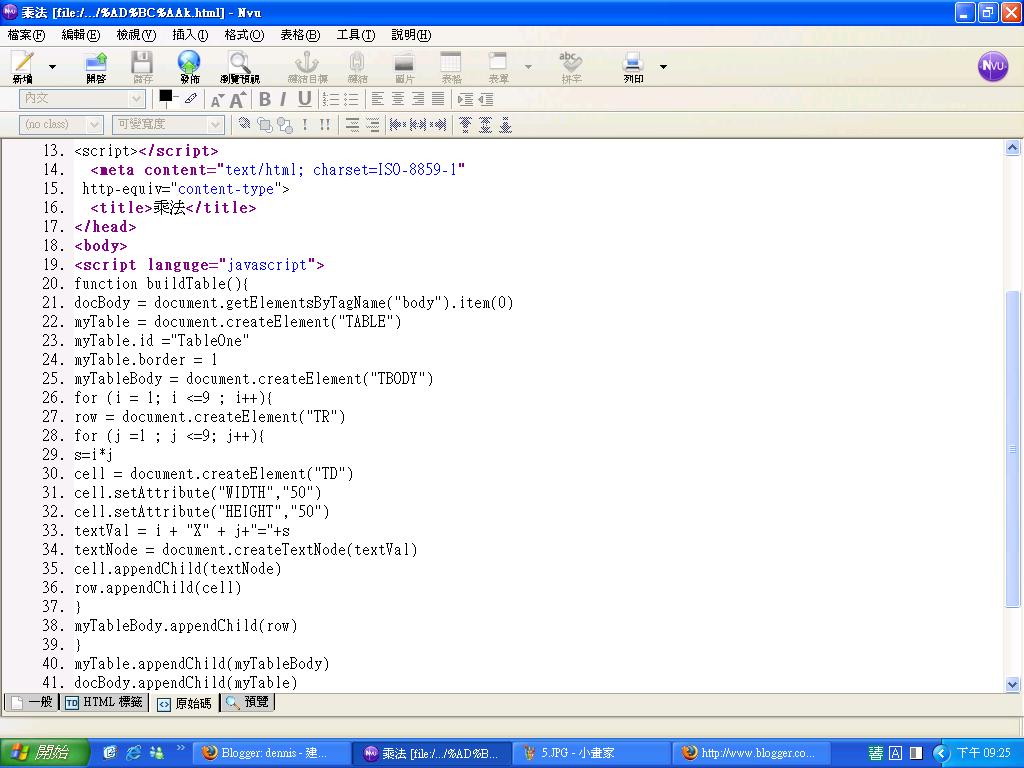
Task: Toggle Italic formatting
Action: tap(283, 99)
